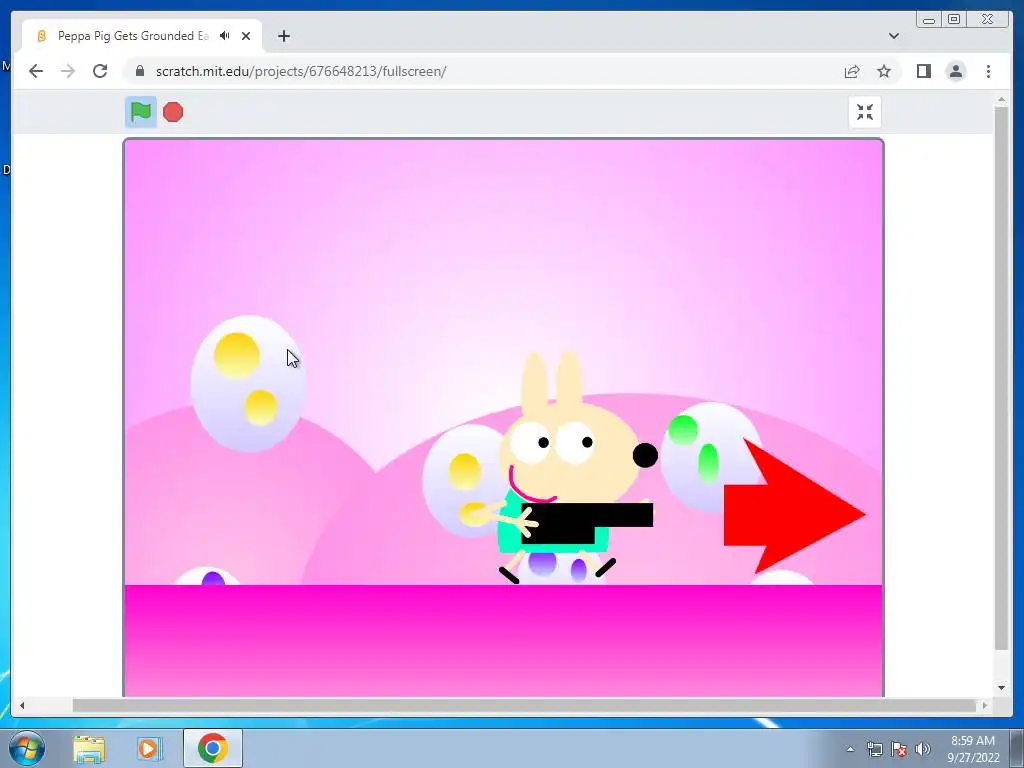Click the scroll up arrow of vertical scrollbar
The height and width of the screenshot is (768, 1024).
(x=1001, y=100)
